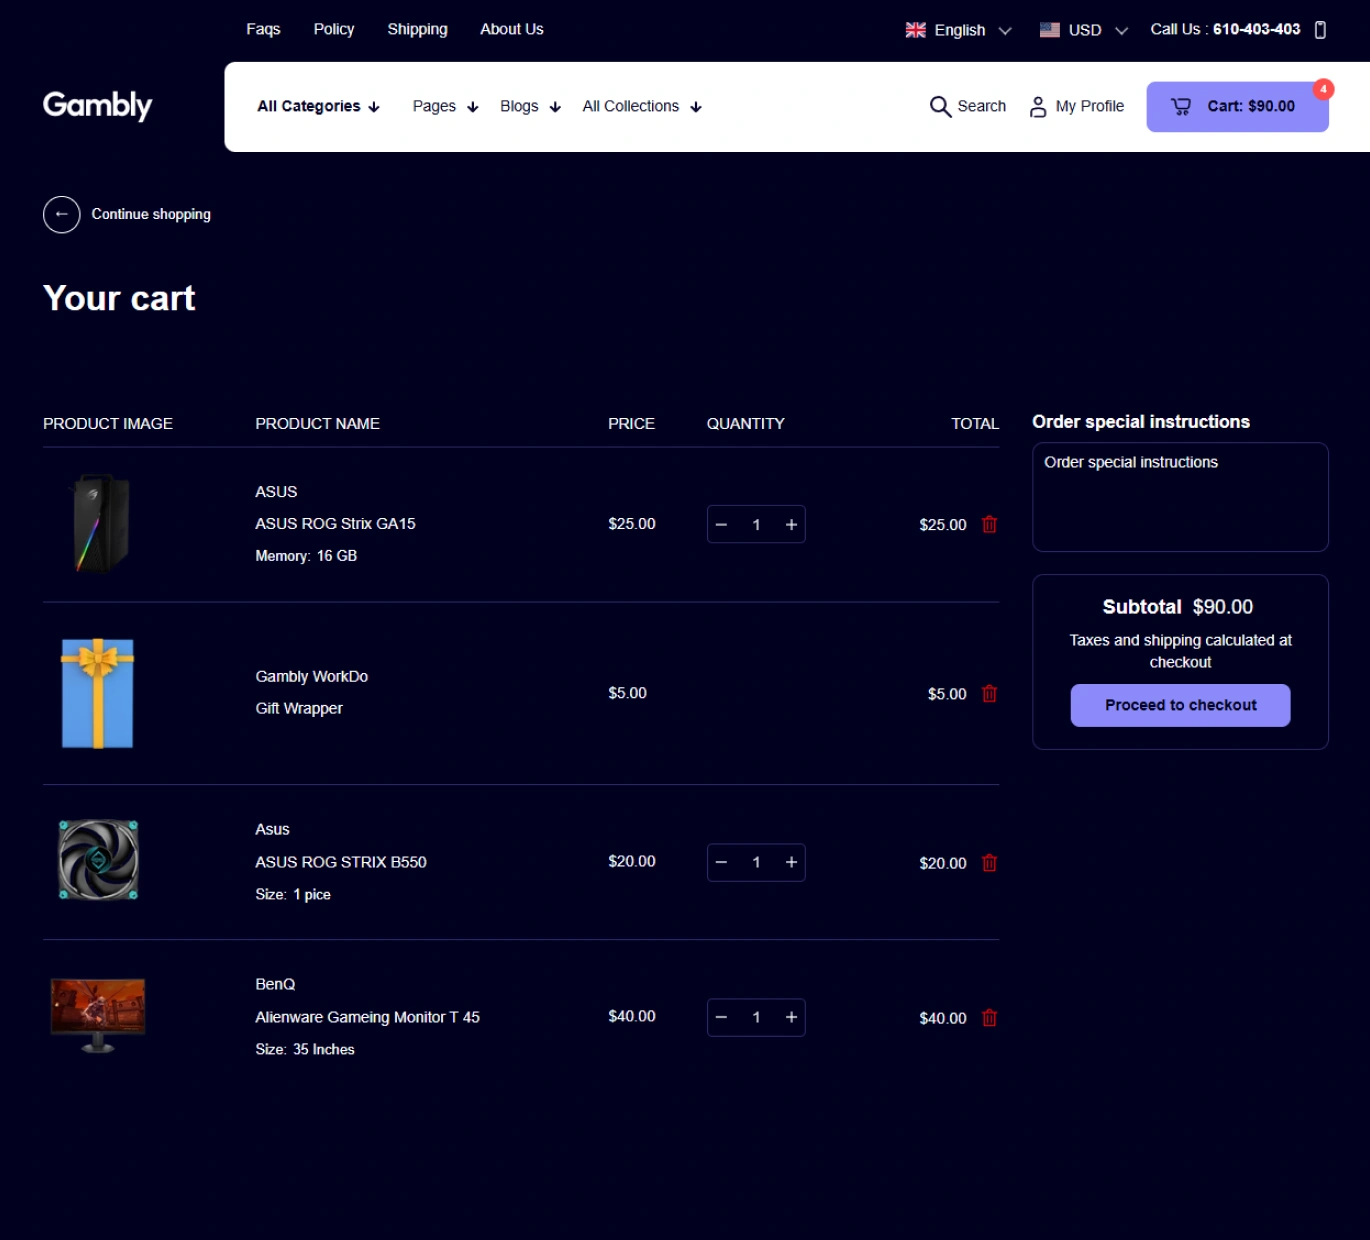Image resolution: width=1370 pixels, height=1240 pixels.
Task: Increase quantity of Alienware Gameing Monitor
Action: [791, 1017]
